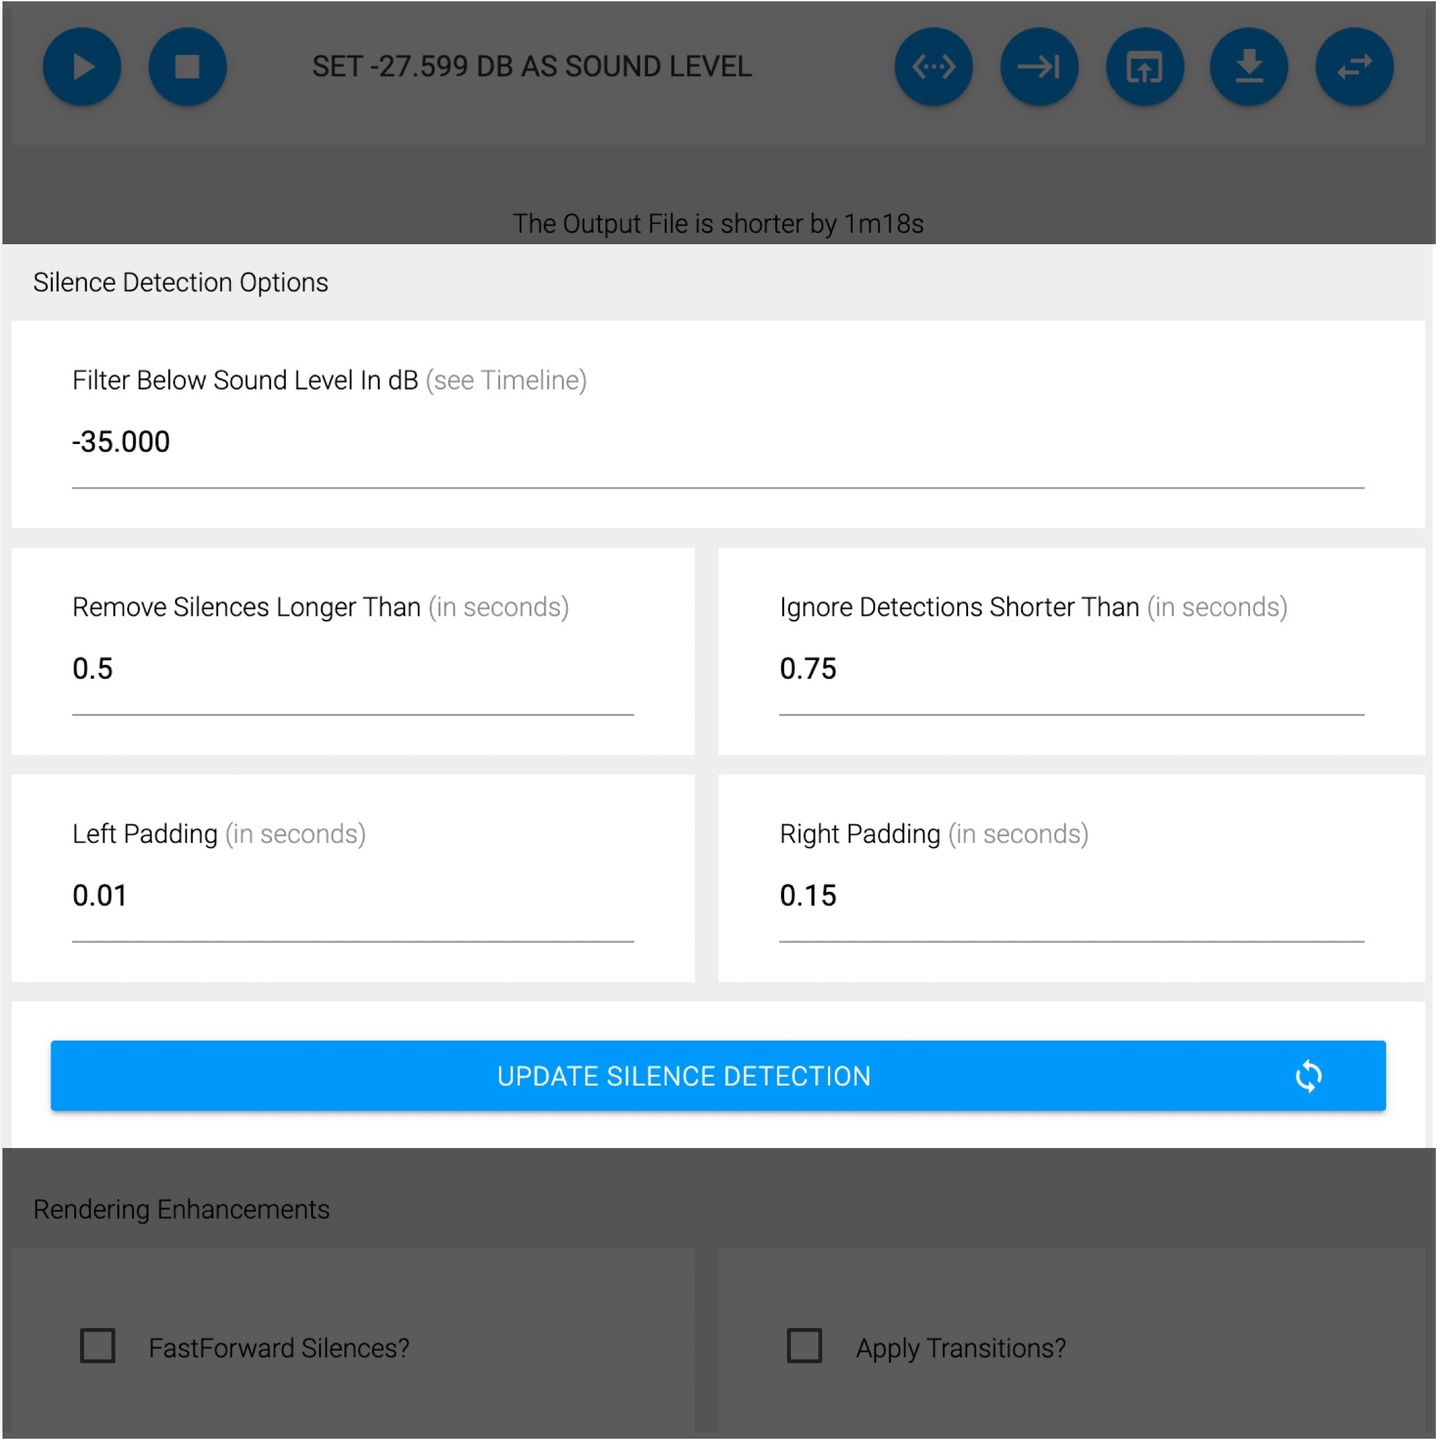Focus the Filter Below Sound Level field
This screenshot has width=1437, height=1440.
[717, 442]
